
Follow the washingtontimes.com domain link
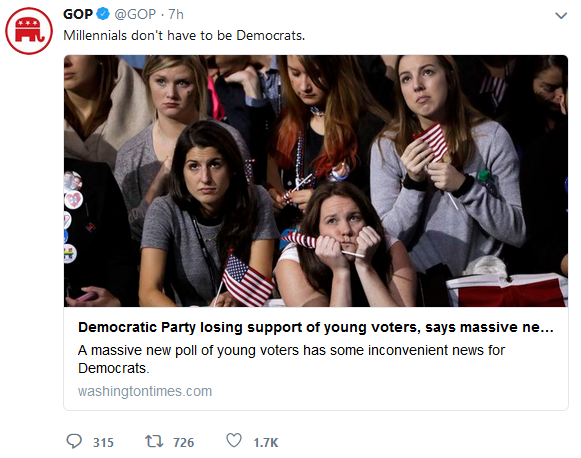tap(145, 391)
